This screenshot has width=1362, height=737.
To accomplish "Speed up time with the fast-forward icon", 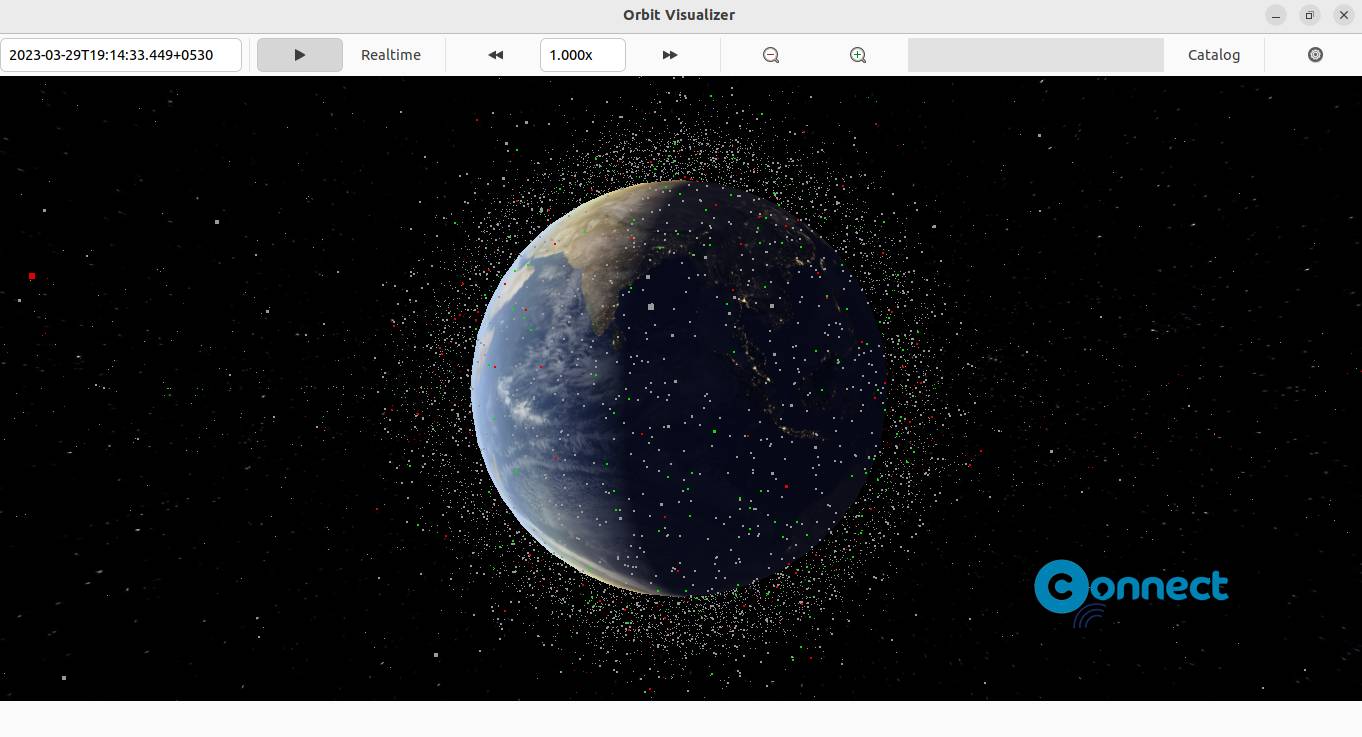I will (x=670, y=55).
